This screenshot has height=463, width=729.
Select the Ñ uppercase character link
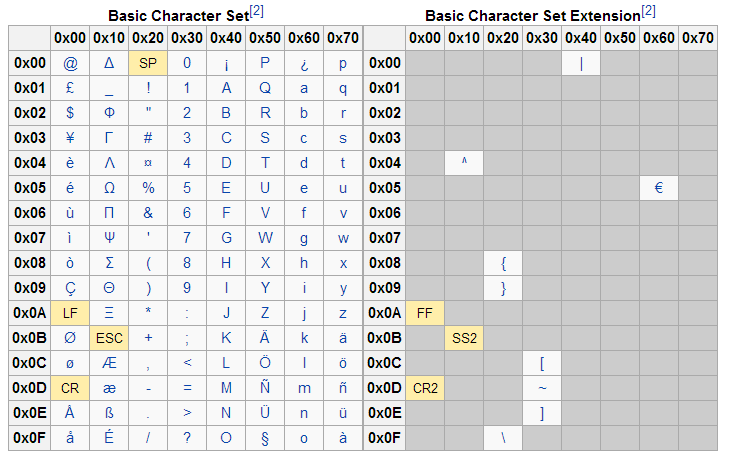(265, 388)
